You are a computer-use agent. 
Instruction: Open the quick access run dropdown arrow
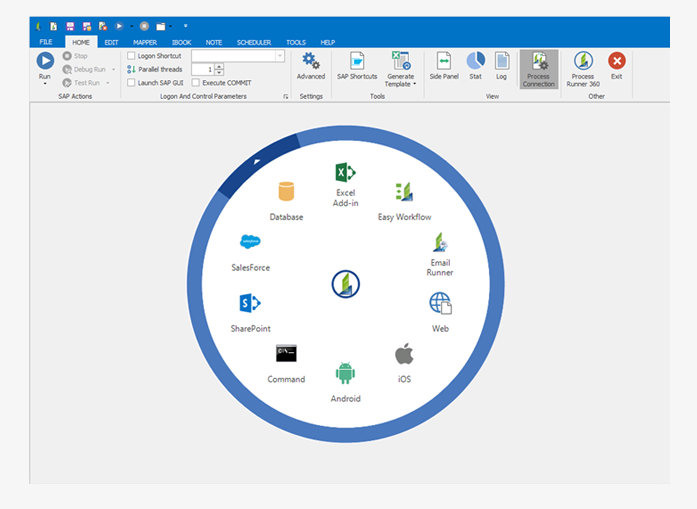coord(132,26)
